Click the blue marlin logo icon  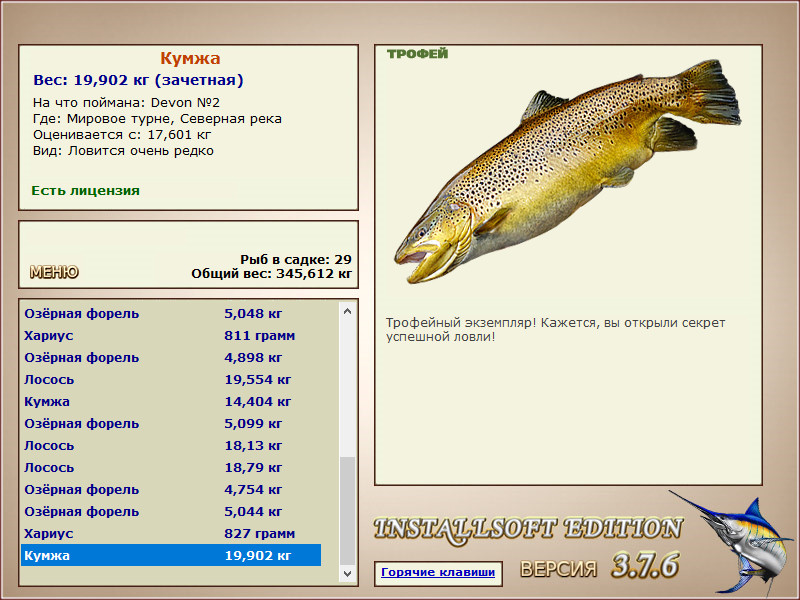(732, 541)
